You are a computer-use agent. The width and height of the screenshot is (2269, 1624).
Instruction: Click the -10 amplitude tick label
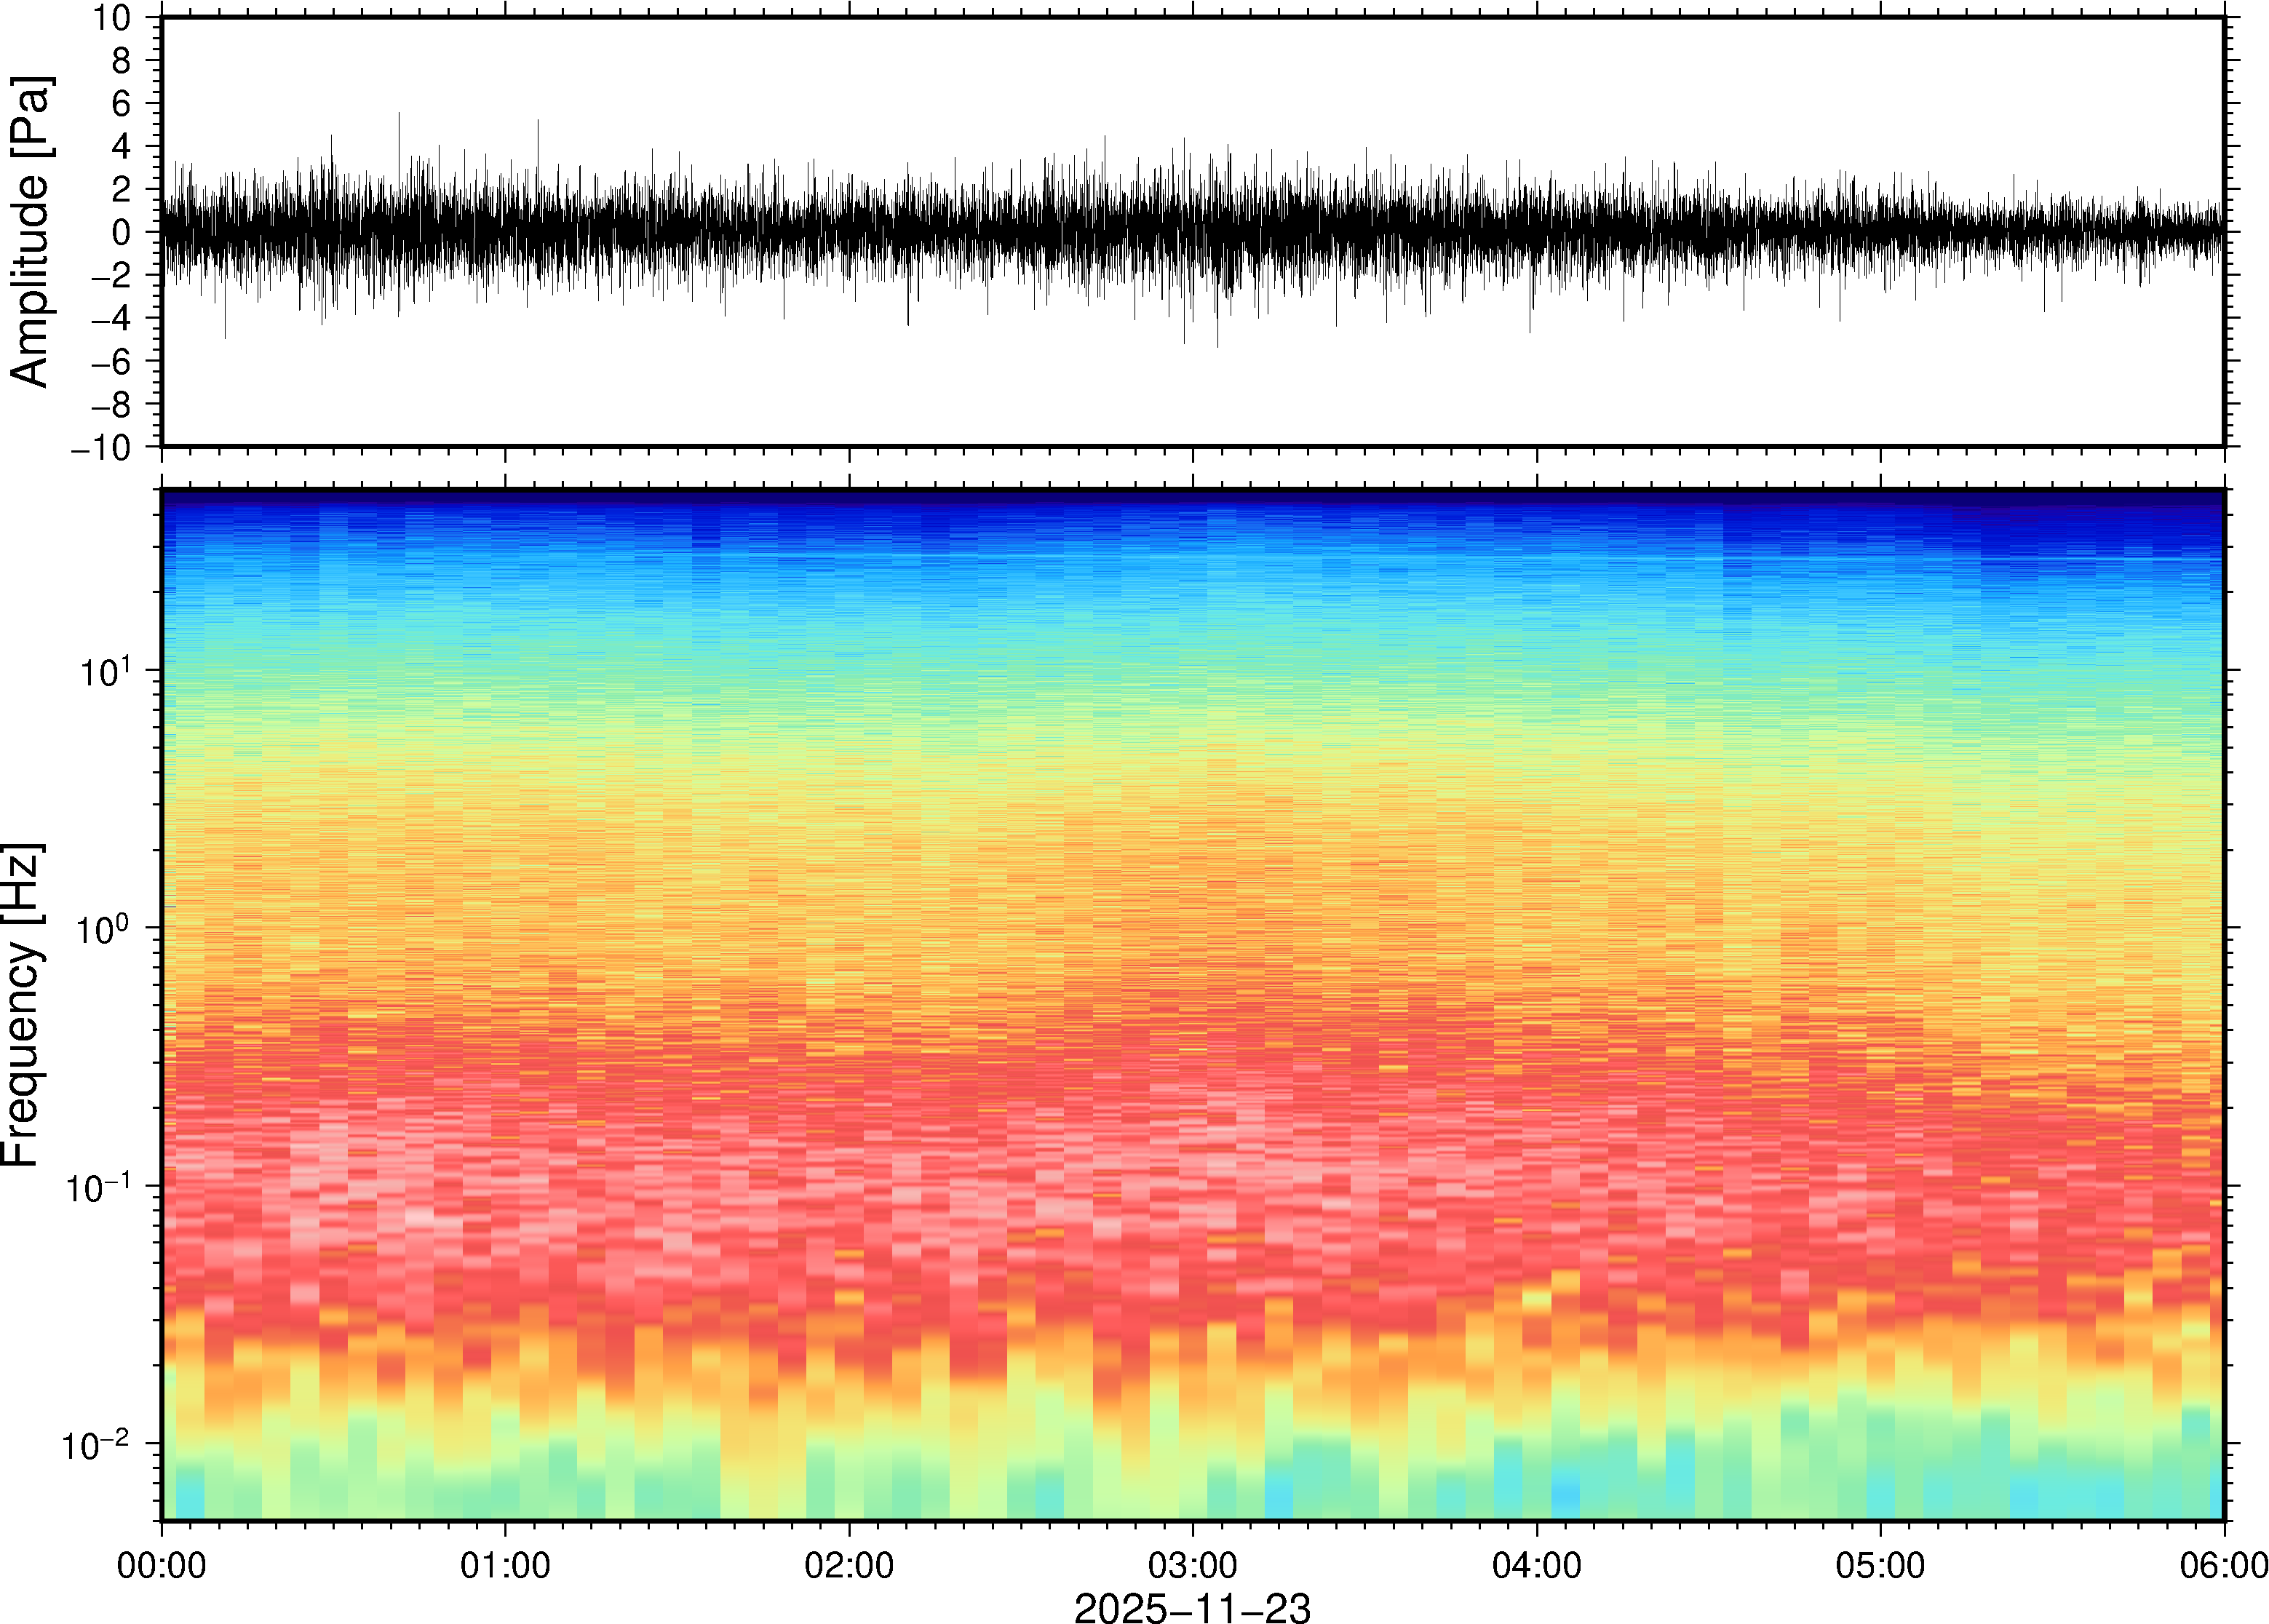coord(101,448)
